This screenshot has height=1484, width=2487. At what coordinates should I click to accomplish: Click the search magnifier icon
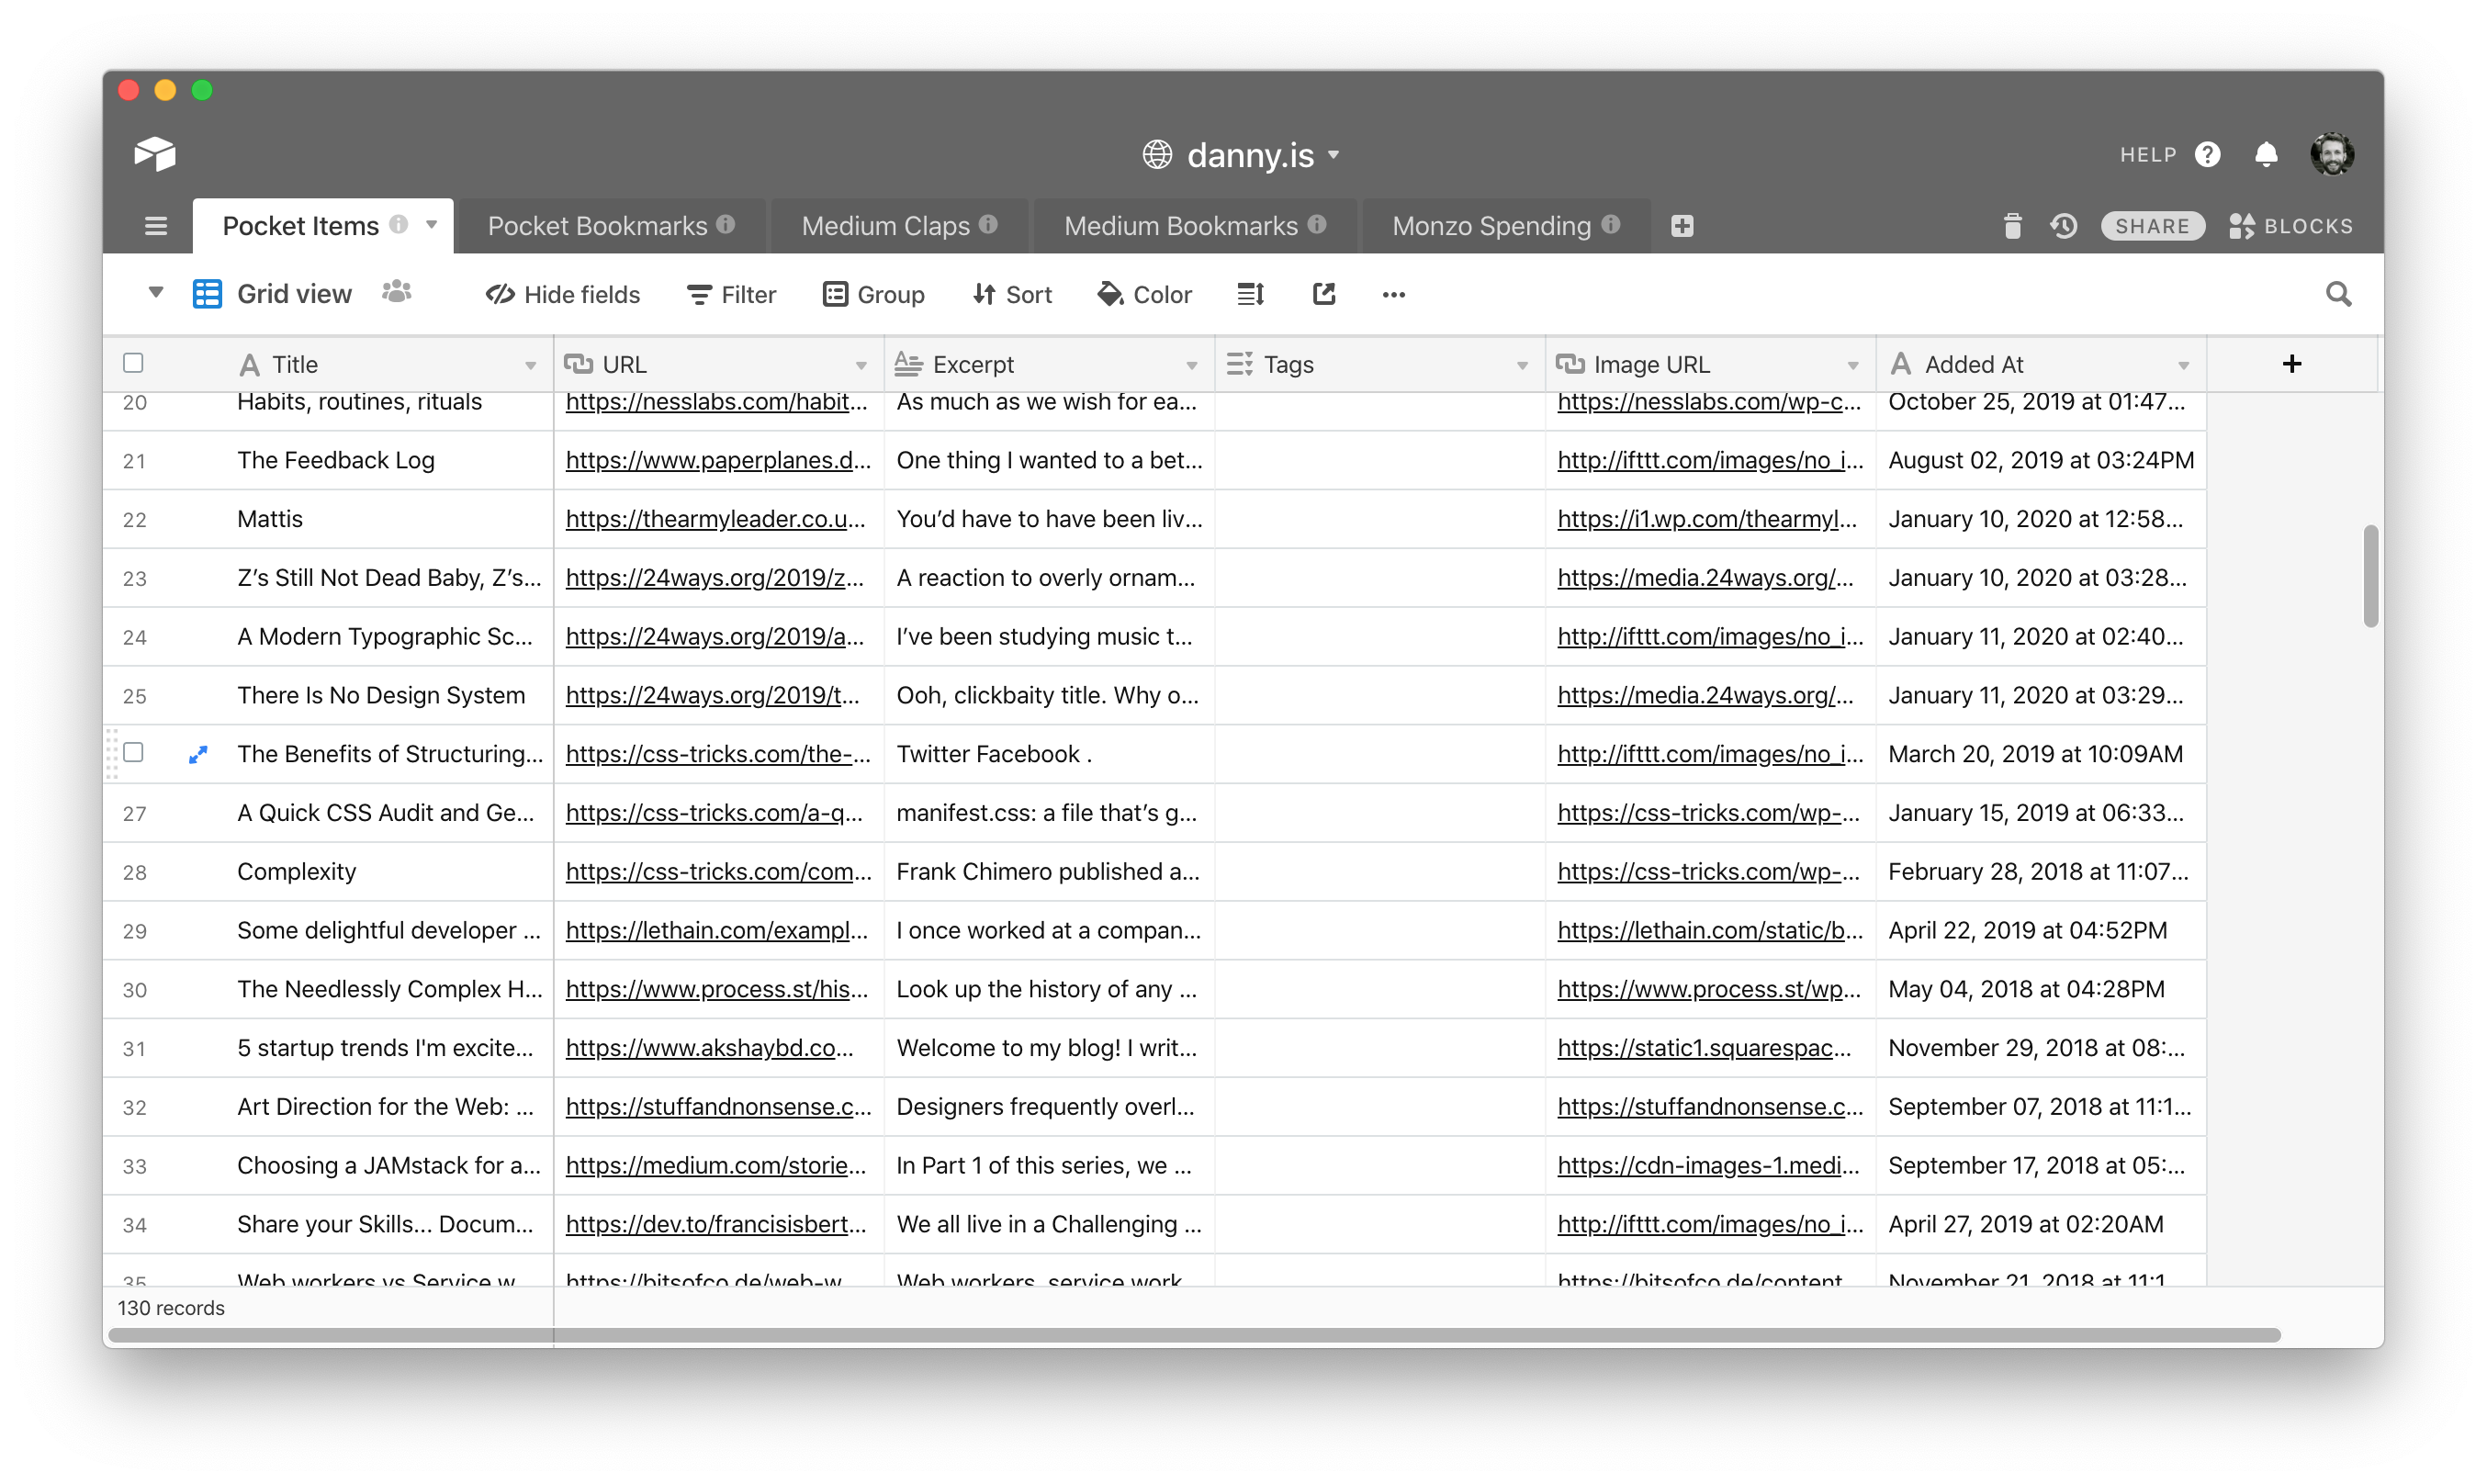tap(2338, 294)
